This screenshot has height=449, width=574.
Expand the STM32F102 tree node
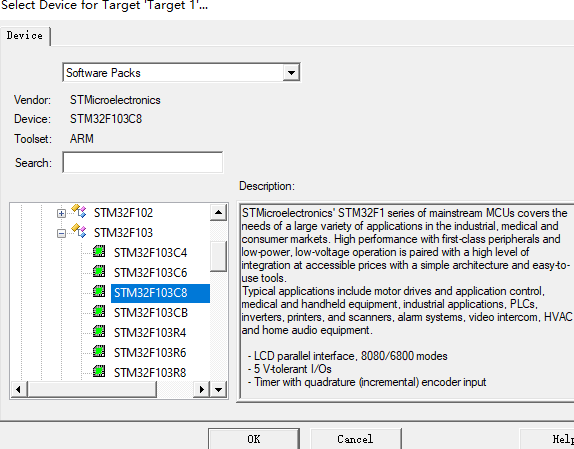tap(62, 213)
